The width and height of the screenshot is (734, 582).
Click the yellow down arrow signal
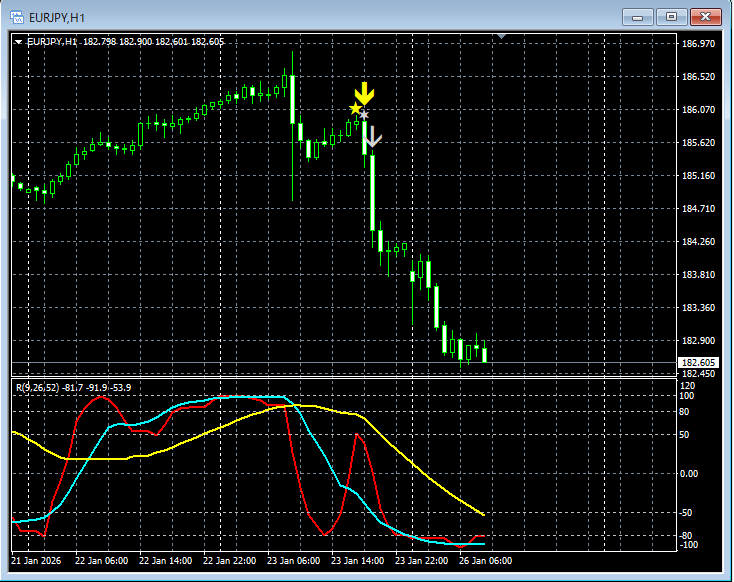(x=365, y=94)
